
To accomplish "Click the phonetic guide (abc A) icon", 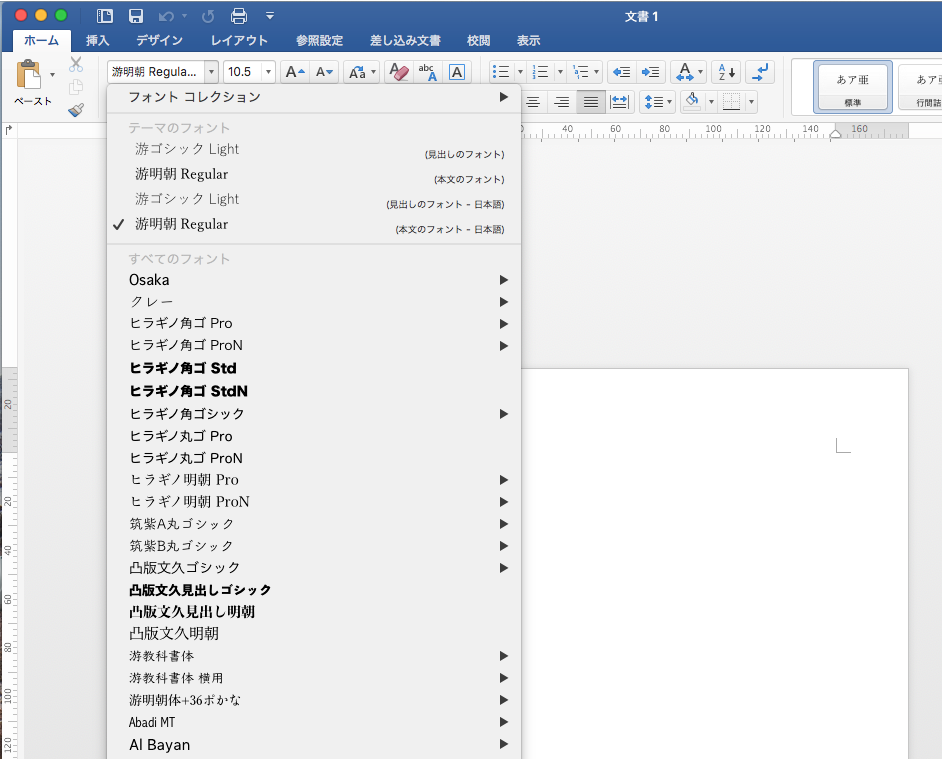I will pyautogui.click(x=428, y=72).
